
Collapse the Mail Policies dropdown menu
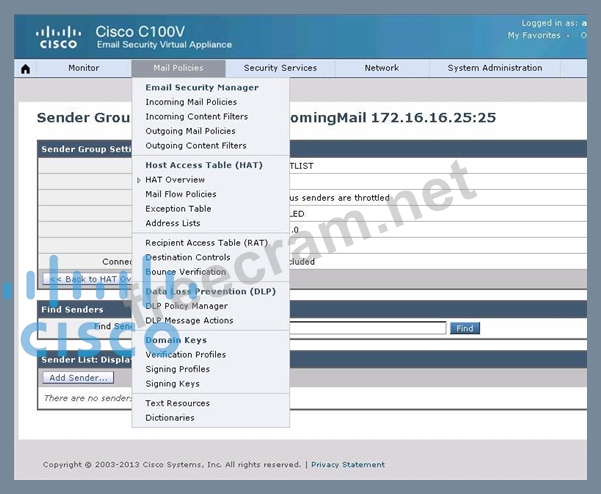tap(178, 69)
